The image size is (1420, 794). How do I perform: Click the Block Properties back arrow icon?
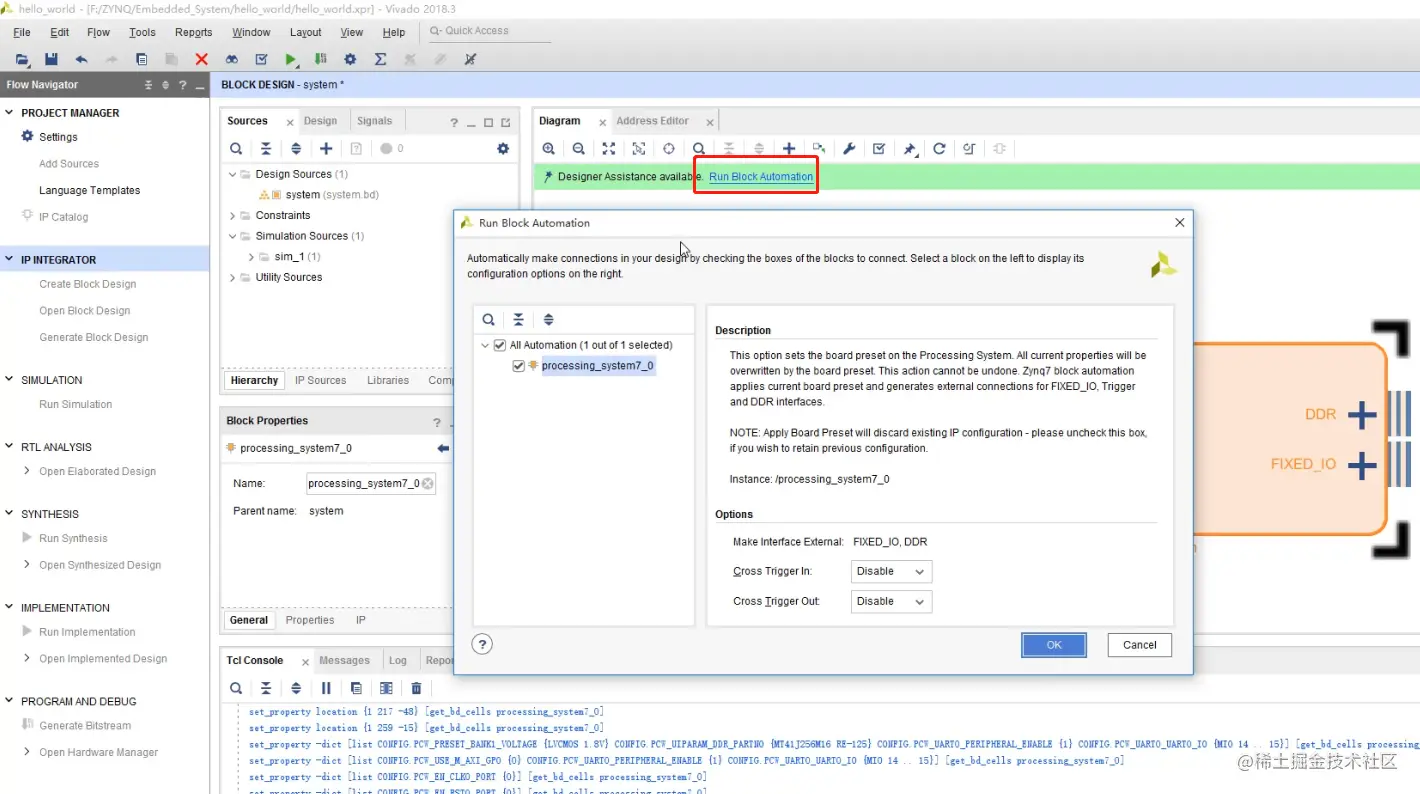[443, 448]
